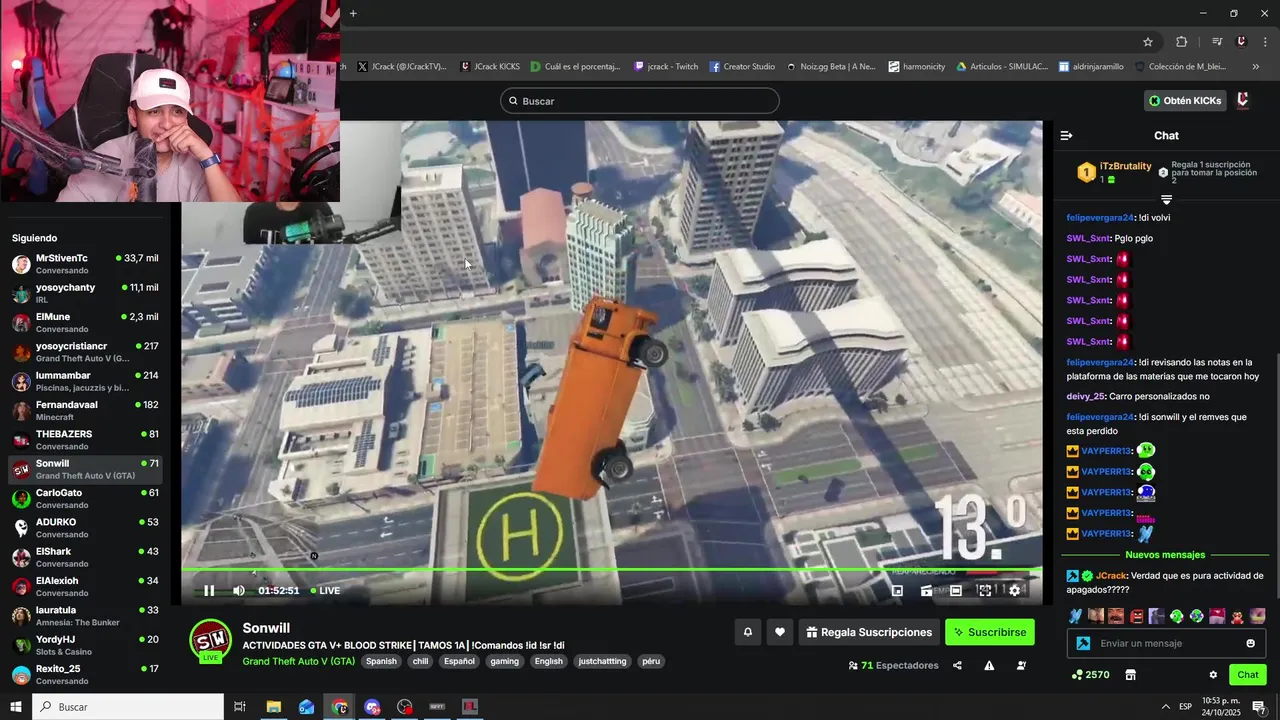Image resolution: width=1280 pixels, height=720 pixels.
Task: View the 2570 channel points balance
Action: (1090, 675)
